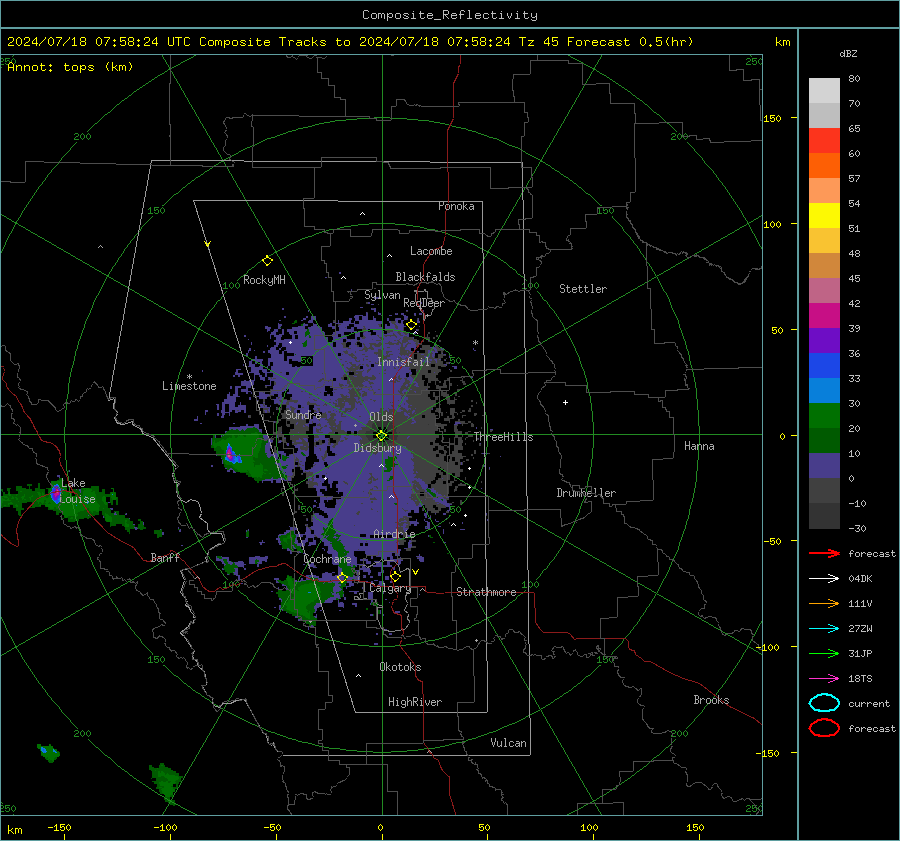Click the Brooks town label
The height and width of the screenshot is (841, 900).
point(711,700)
